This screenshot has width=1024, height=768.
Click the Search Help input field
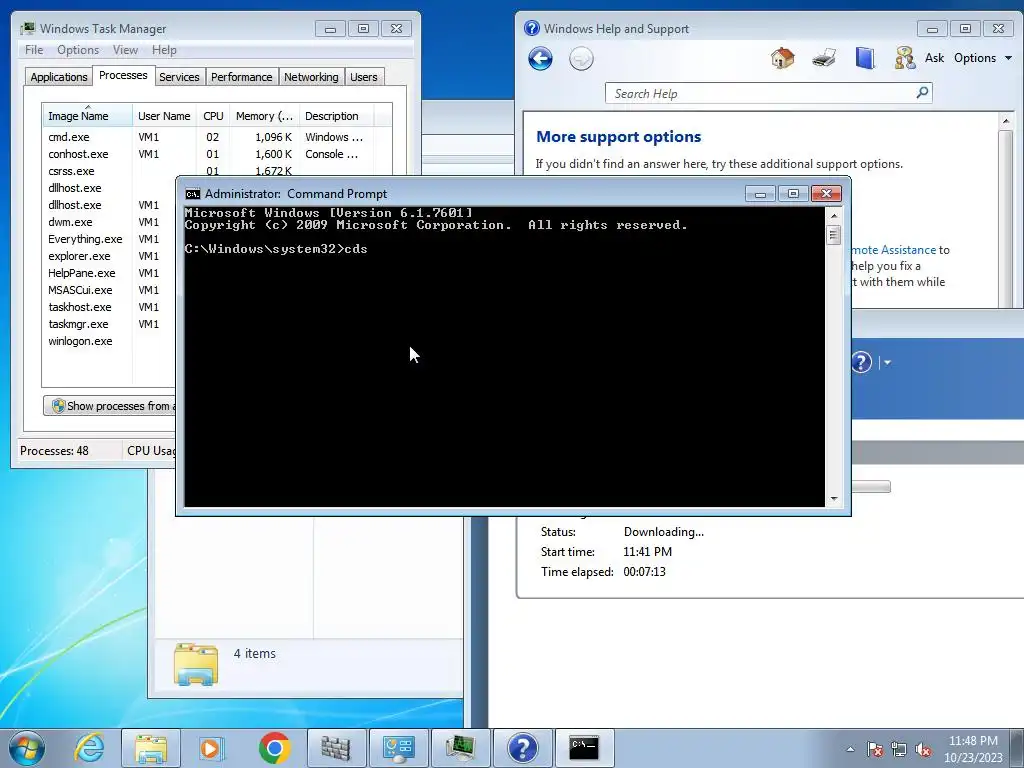(761, 93)
